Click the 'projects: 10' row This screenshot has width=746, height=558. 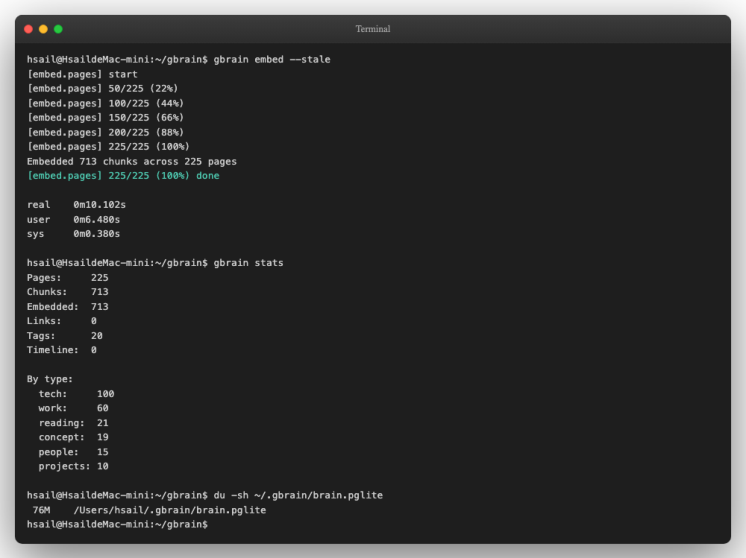[x=73, y=466]
